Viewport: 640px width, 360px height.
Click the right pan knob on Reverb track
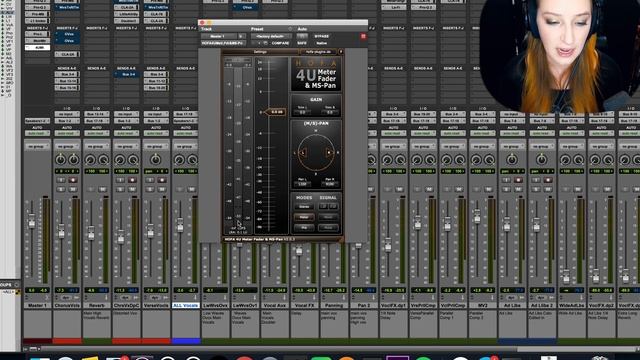(x=103, y=160)
